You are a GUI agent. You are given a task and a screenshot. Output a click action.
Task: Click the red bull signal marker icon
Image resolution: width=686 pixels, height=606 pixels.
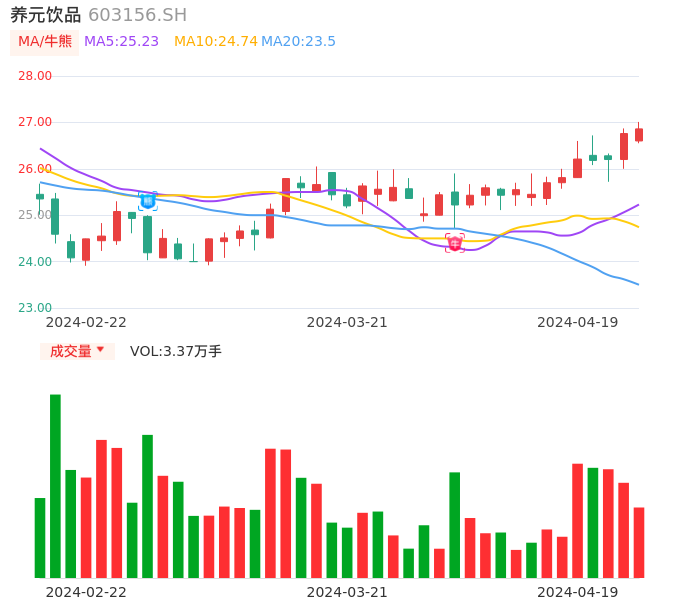(x=455, y=243)
